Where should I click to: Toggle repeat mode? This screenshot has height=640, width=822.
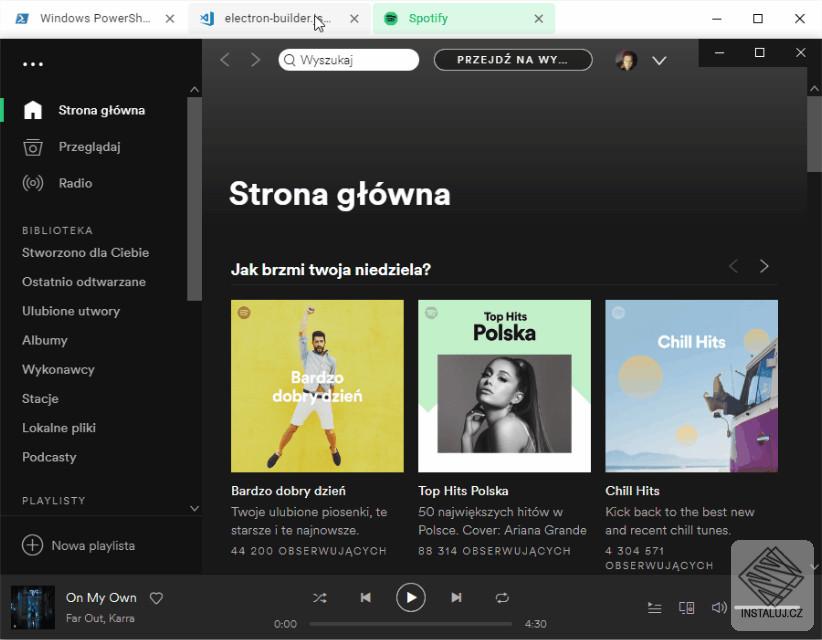(x=502, y=598)
